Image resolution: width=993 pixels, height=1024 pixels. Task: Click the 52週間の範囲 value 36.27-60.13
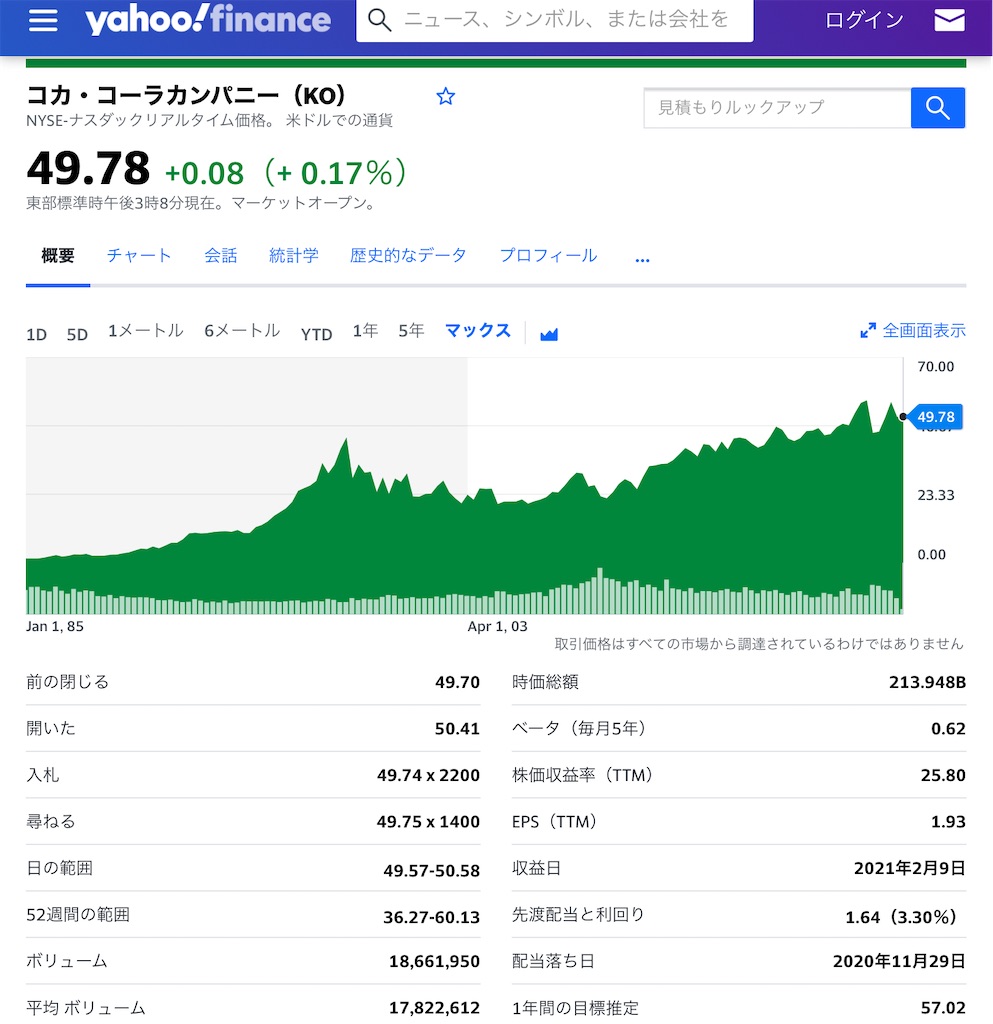pyautogui.click(x=432, y=917)
